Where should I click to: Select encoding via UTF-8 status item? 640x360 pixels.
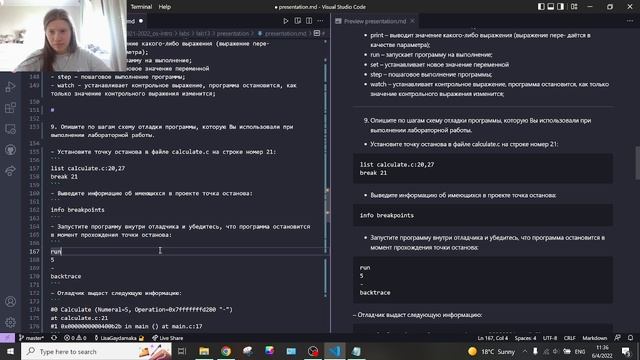pos(550,338)
